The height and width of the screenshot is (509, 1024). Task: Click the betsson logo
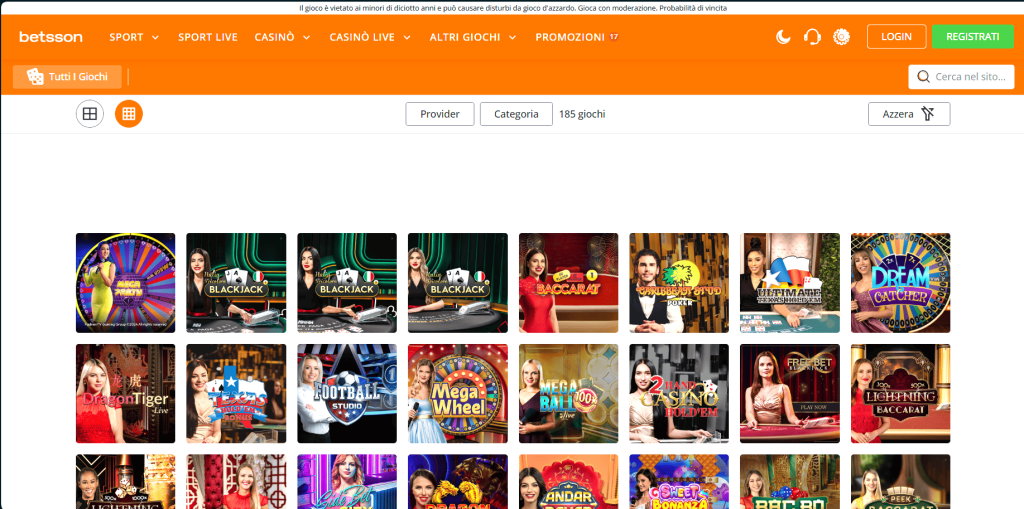51,37
